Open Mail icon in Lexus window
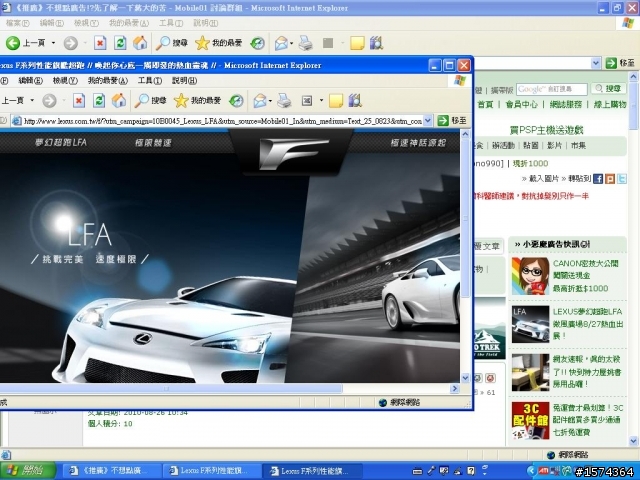Screen dimensions: 640x480 pyautogui.click(x=260, y=100)
